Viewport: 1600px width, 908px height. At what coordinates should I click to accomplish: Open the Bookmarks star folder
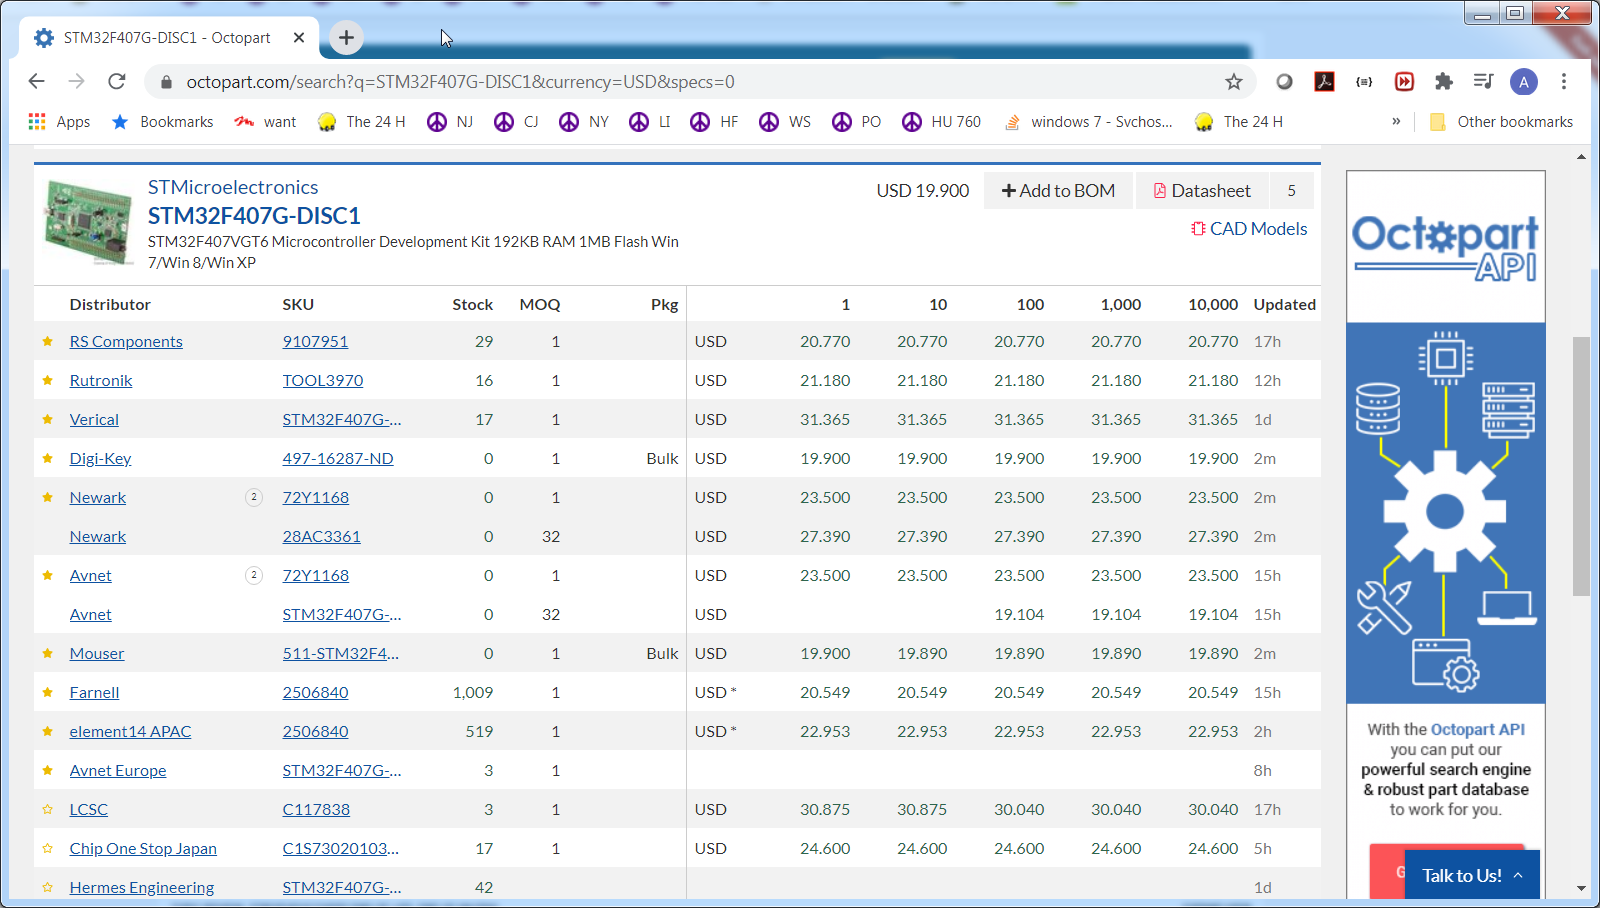point(162,122)
